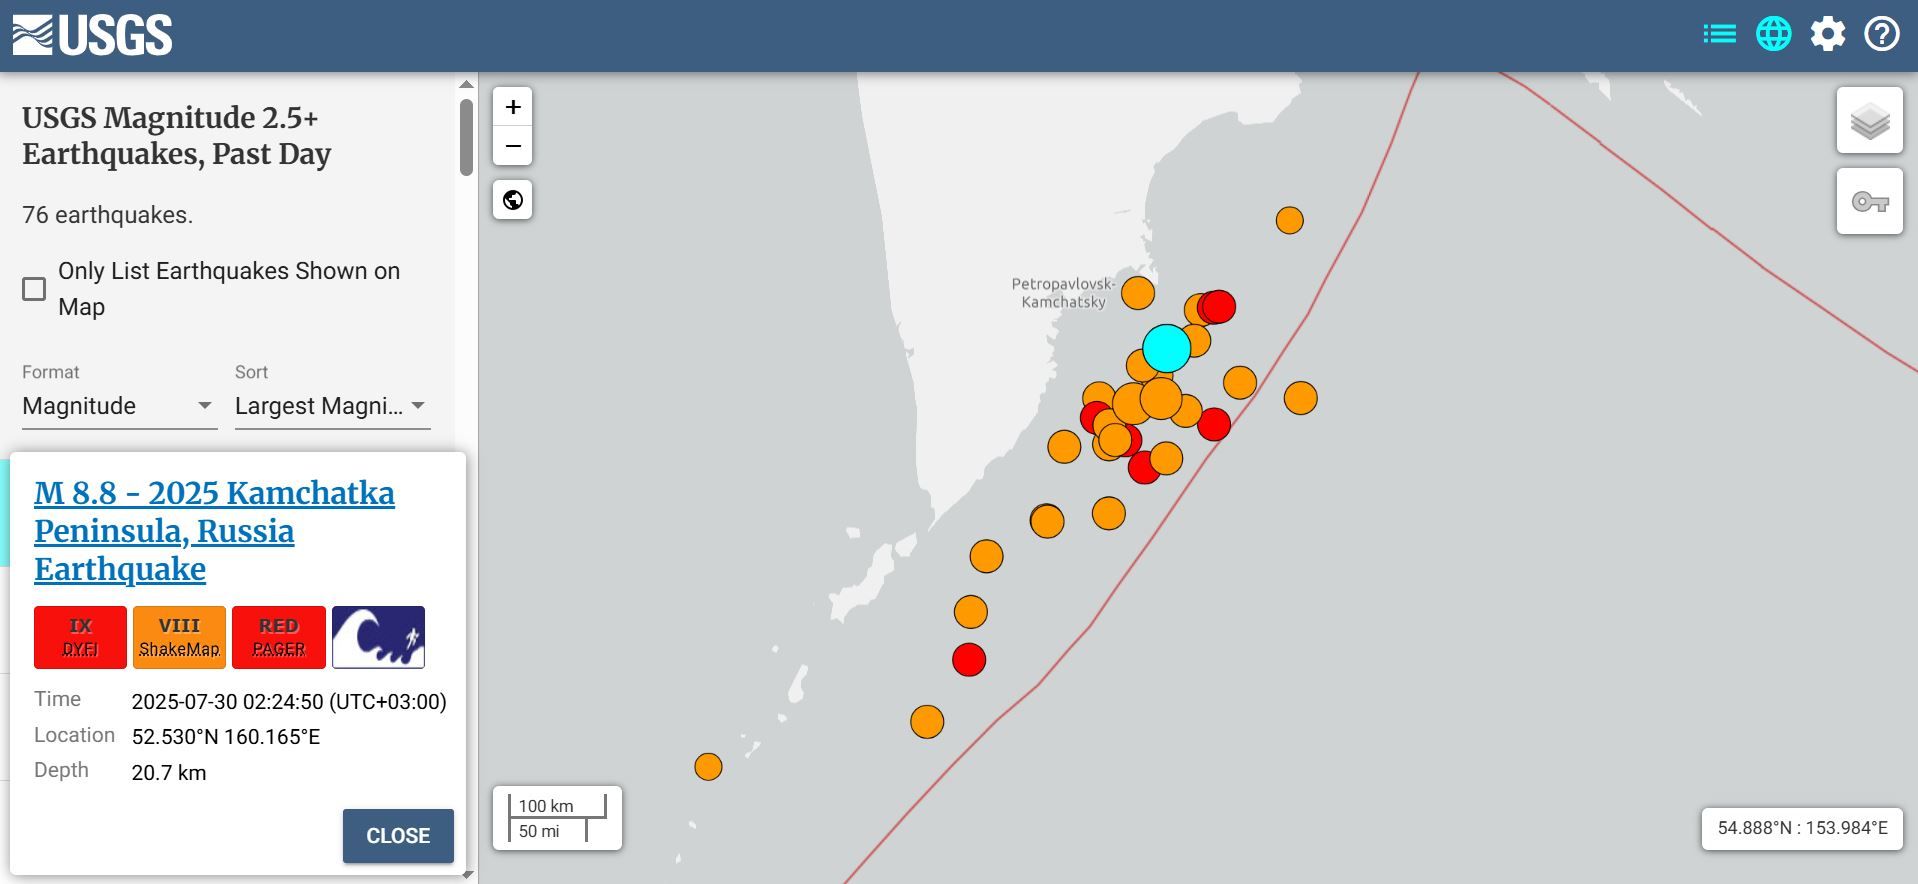Image resolution: width=1918 pixels, height=884 pixels.
Task: Open settings gear in header
Action: pyautogui.click(x=1827, y=34)
